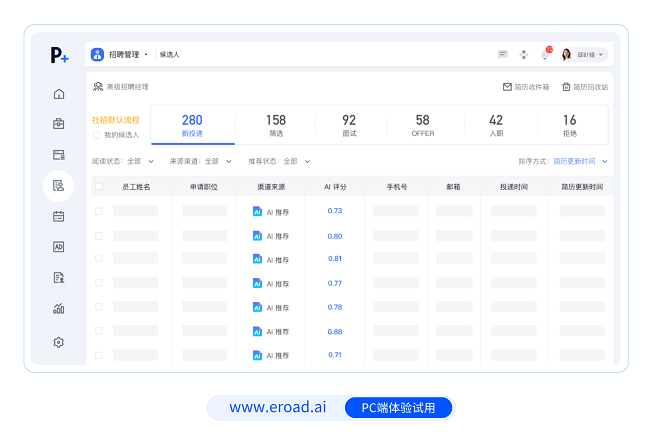This screenshot has width=650, height=446.
Task: Check the row with AI score 0.80
Action: 99,236
